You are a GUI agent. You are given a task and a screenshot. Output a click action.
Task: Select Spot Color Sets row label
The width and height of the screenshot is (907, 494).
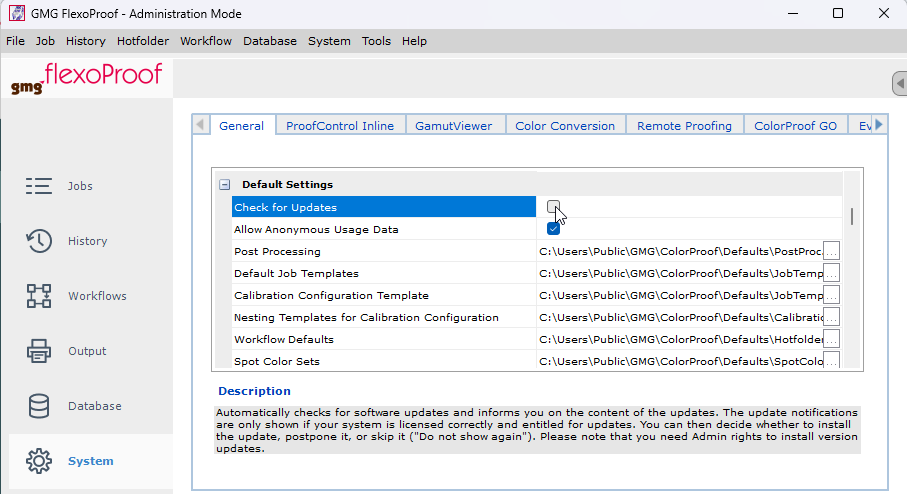point(276,361)
